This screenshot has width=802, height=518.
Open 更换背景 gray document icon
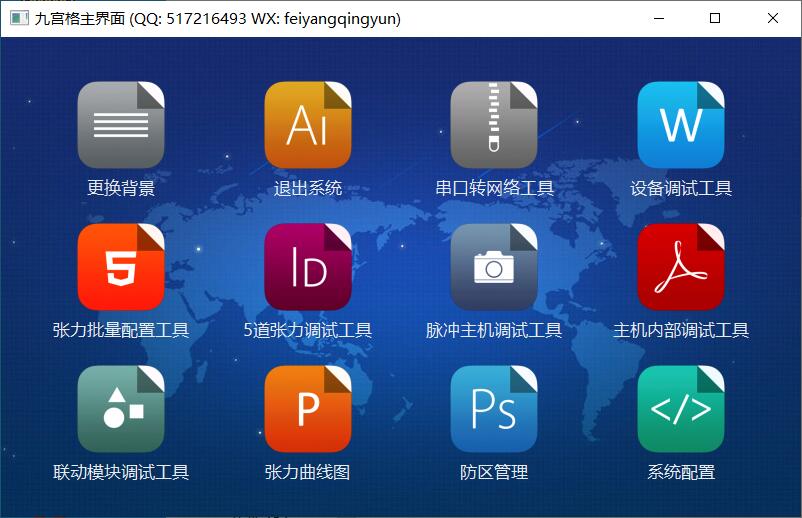120,125
